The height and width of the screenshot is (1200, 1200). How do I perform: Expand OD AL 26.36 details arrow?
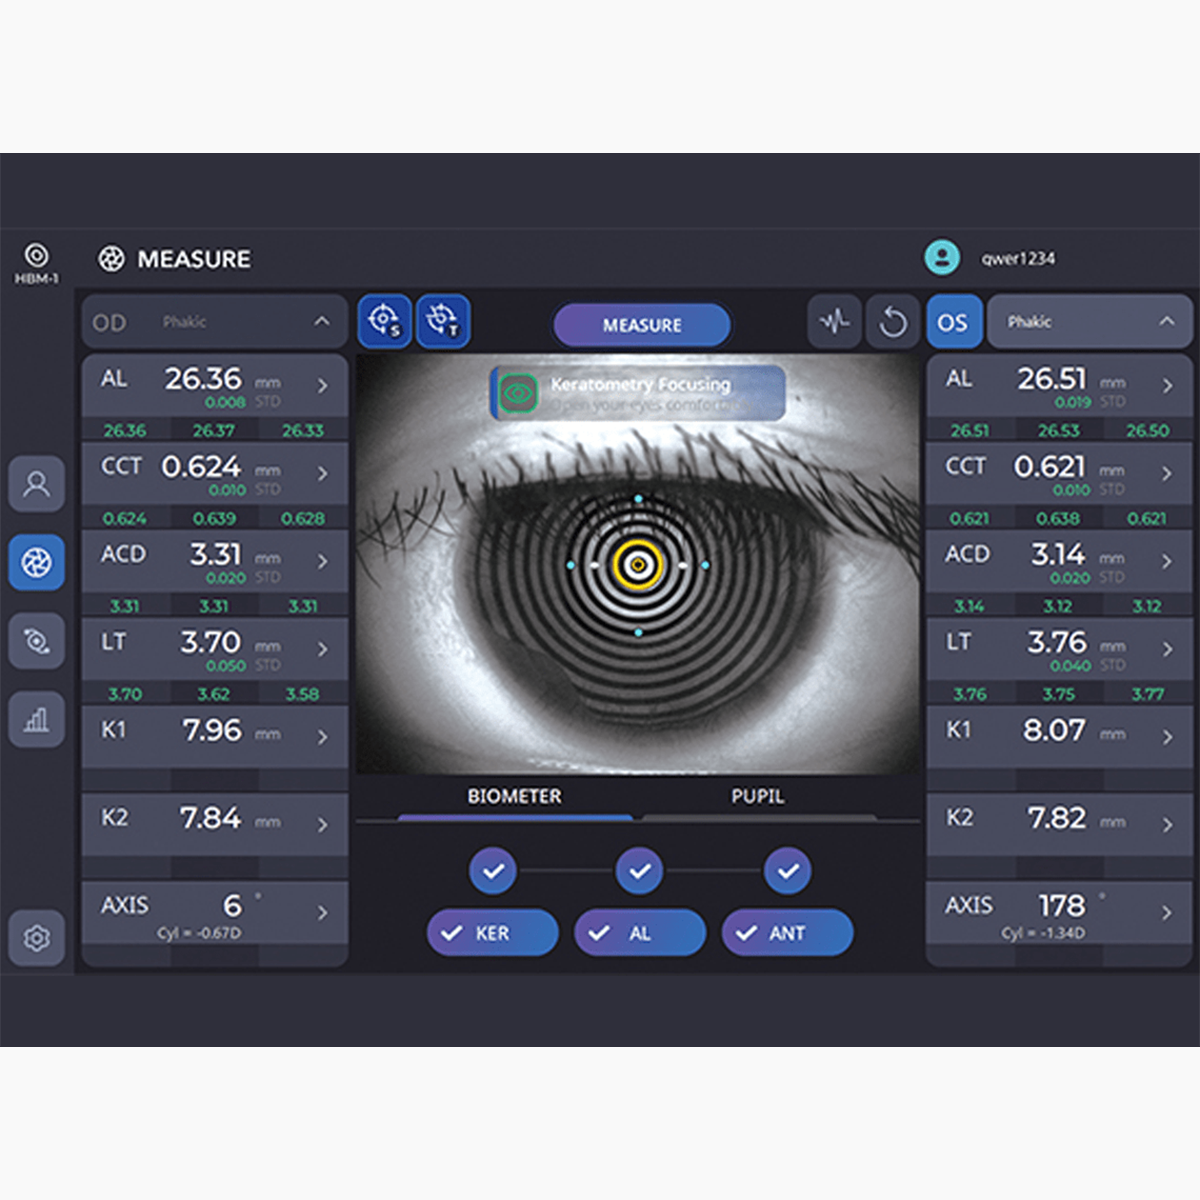[322, 386]
